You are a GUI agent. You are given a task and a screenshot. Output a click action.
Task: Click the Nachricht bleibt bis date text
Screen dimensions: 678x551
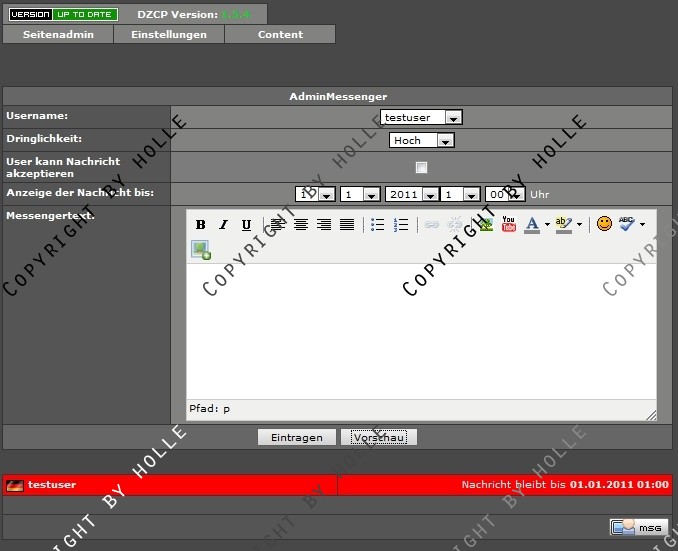point(565,484)
